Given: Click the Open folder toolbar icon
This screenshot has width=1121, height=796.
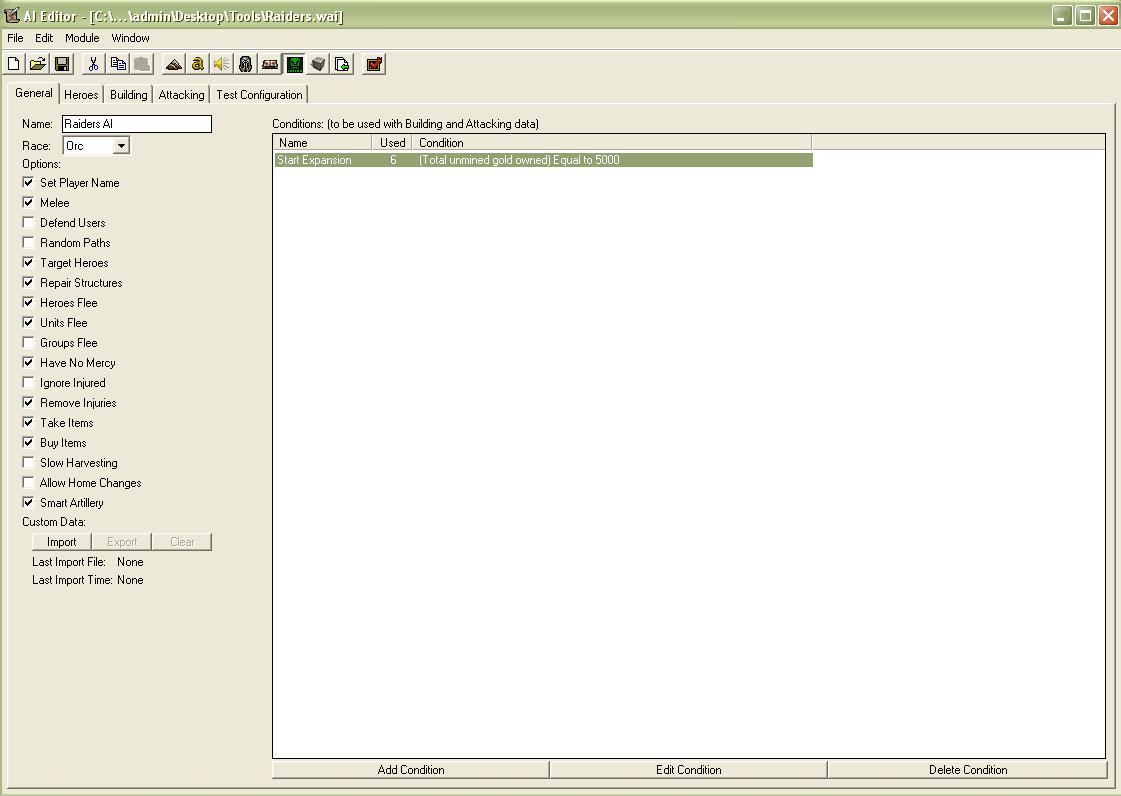Looking at the screenshot, I should (x=38, y=64).
